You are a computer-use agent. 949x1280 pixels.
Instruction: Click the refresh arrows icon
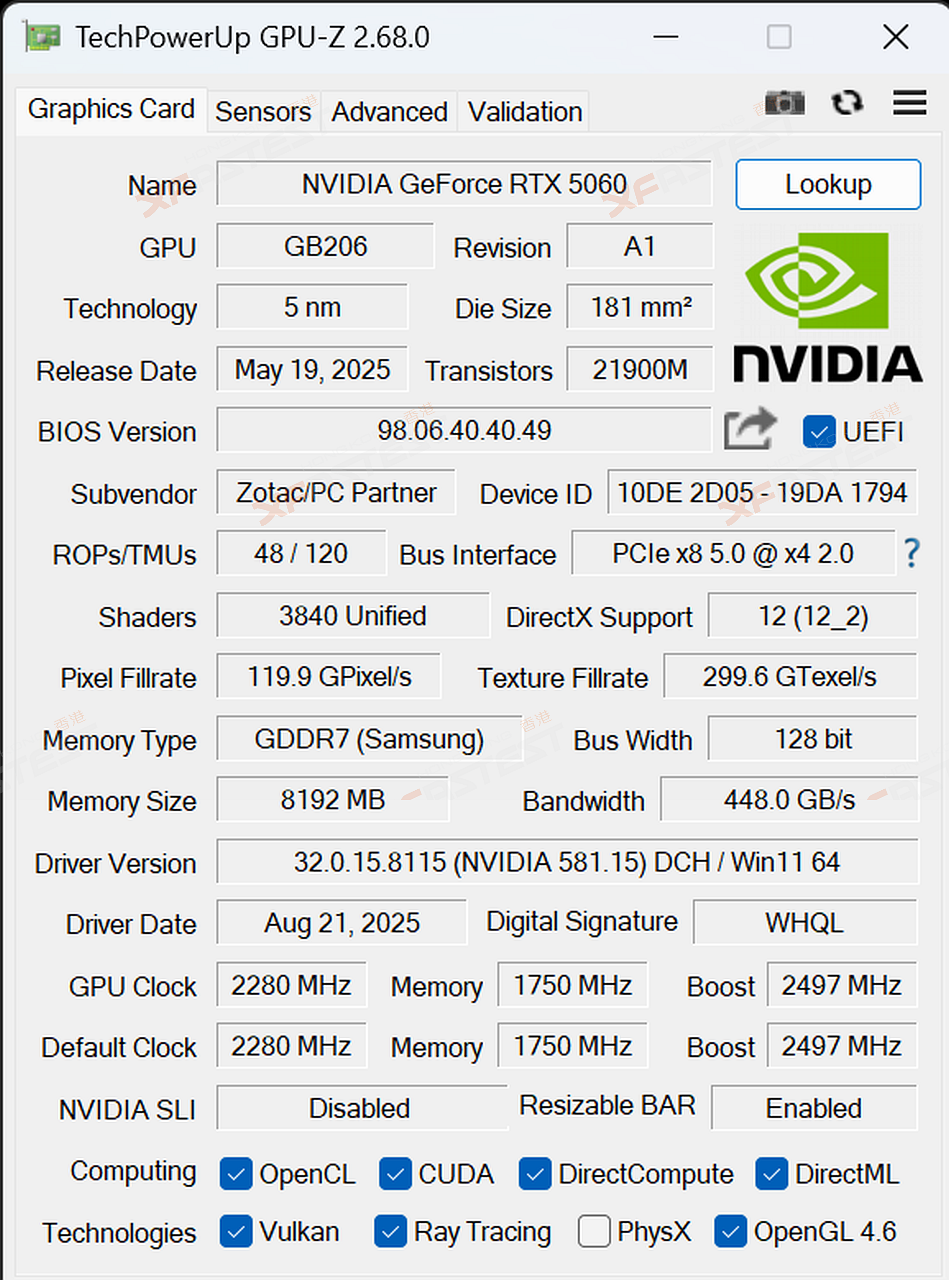[847, 103]
